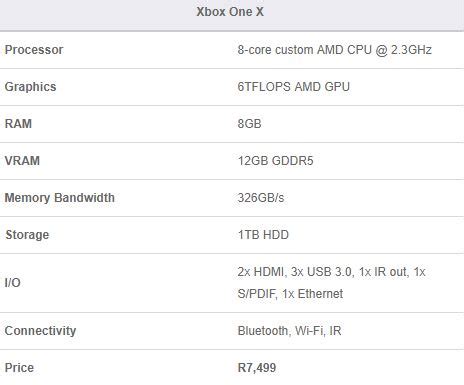
Task: Click the 2x HDMI ports text line
Action: click(x=332, y=272)
